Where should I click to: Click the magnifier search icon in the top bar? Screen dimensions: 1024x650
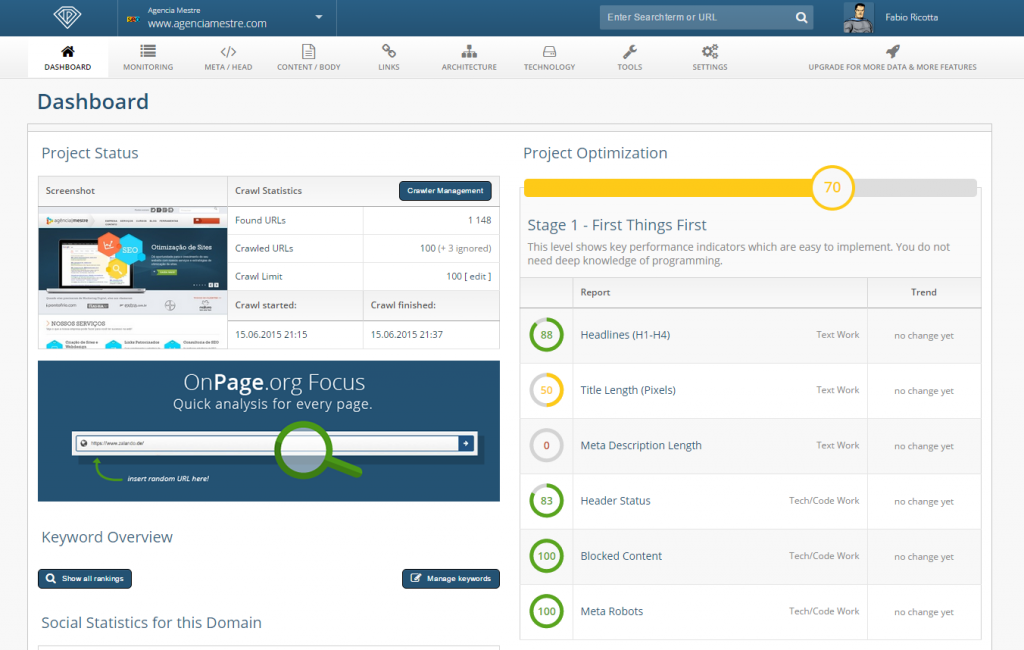click(801, 18)
